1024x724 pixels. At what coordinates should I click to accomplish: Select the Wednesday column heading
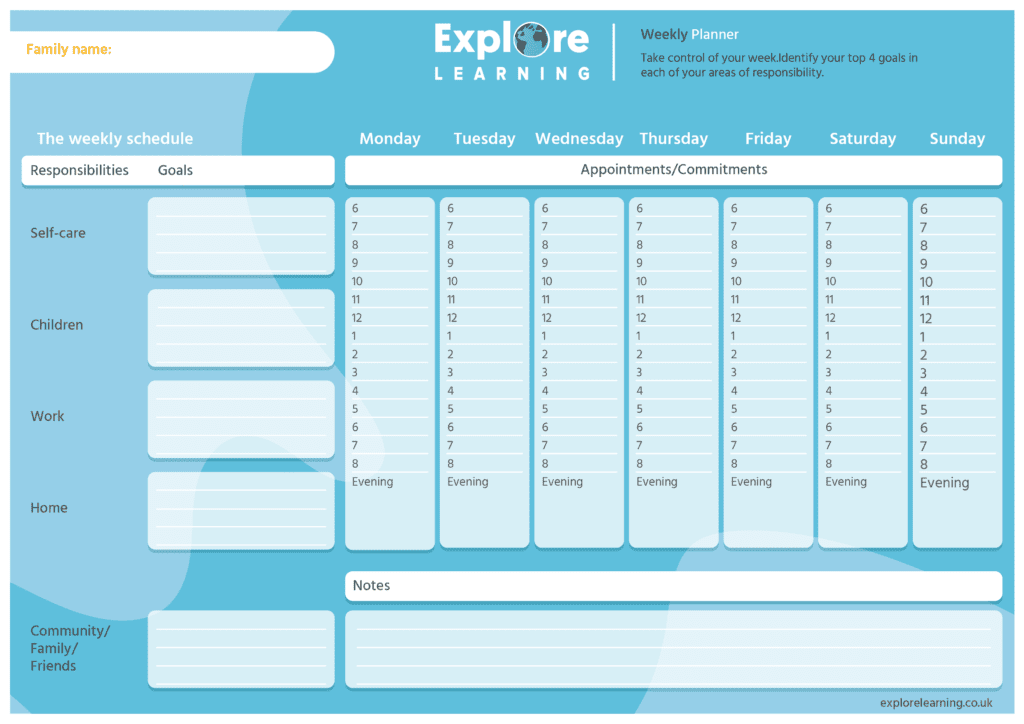pyautogui.click(x=579, y=138)
